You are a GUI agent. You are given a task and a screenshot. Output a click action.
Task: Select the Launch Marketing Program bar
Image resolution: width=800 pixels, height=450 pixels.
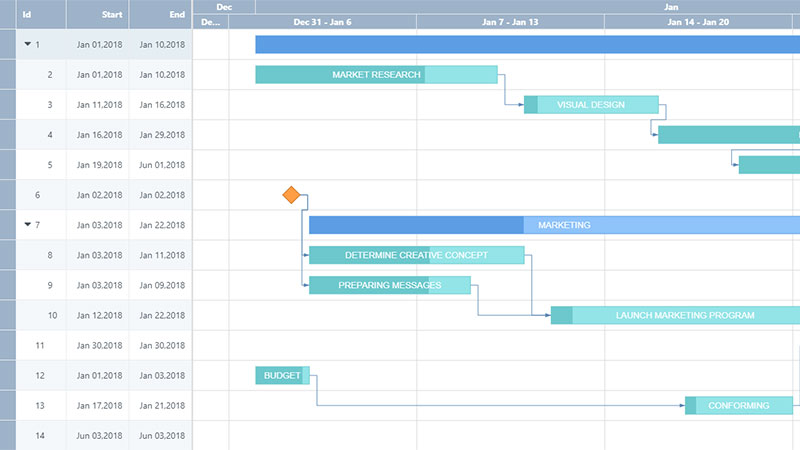(676, 315)
